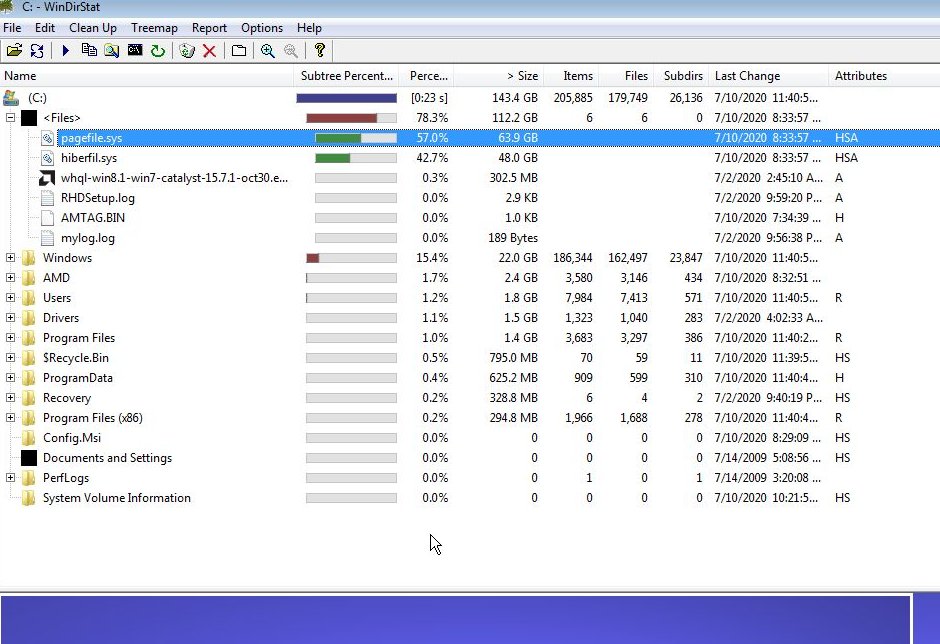Click the System Volume Information folder icon
Screen dimensions: 940x644
(x=28, y=498)
